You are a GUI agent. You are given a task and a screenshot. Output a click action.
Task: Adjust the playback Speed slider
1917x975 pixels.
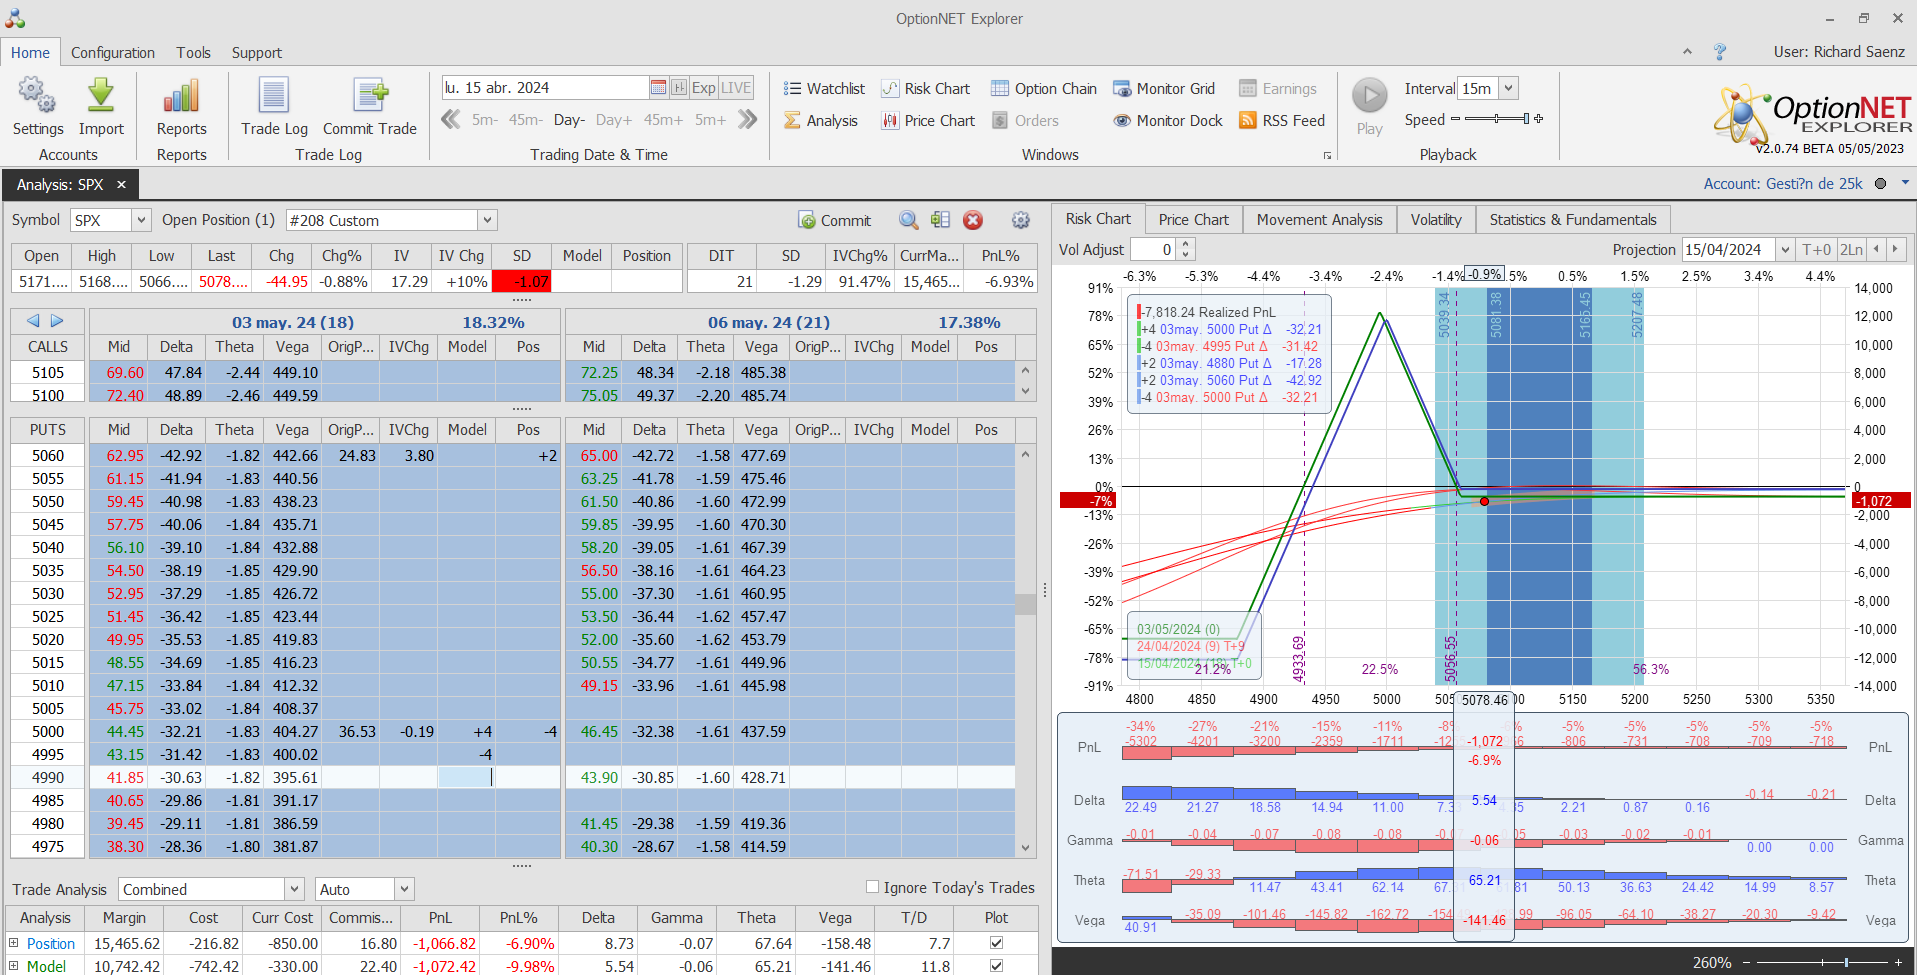(1496, 119)
